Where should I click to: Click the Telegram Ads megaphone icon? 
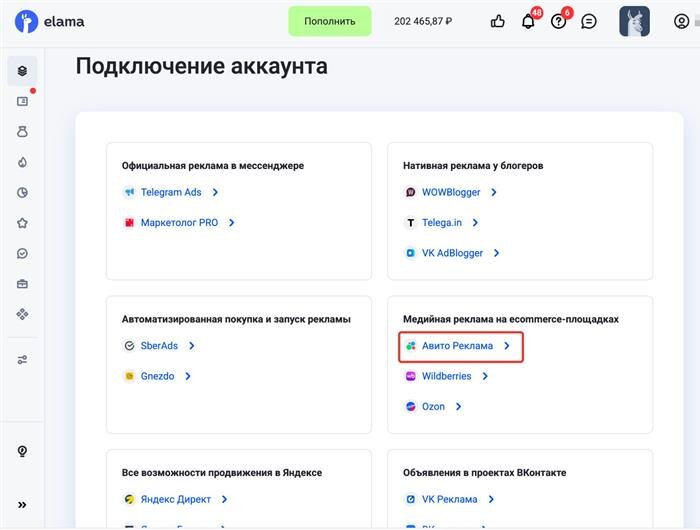tap(129, 192)
